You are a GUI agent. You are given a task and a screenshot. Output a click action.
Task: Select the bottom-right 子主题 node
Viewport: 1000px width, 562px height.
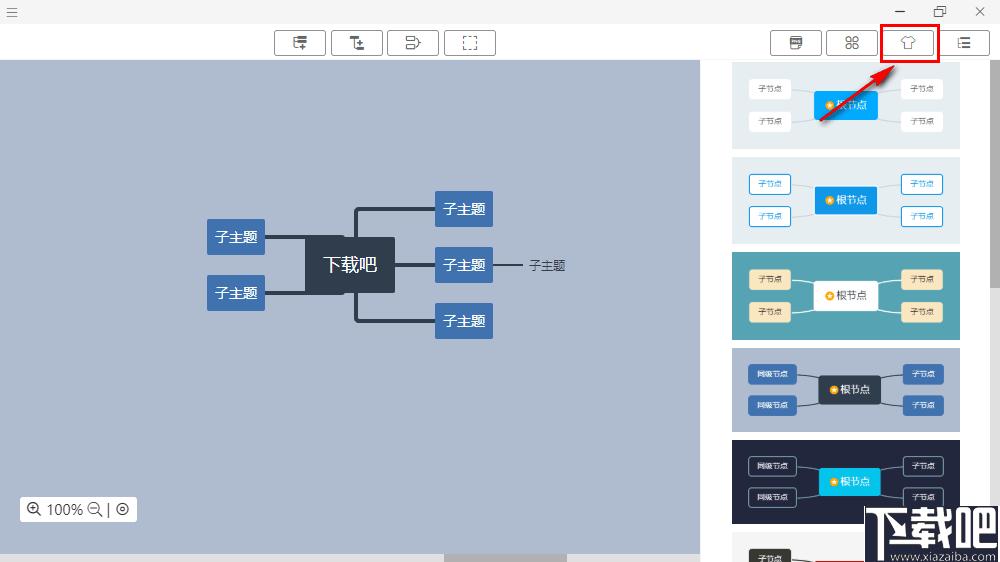pos(464,321)
